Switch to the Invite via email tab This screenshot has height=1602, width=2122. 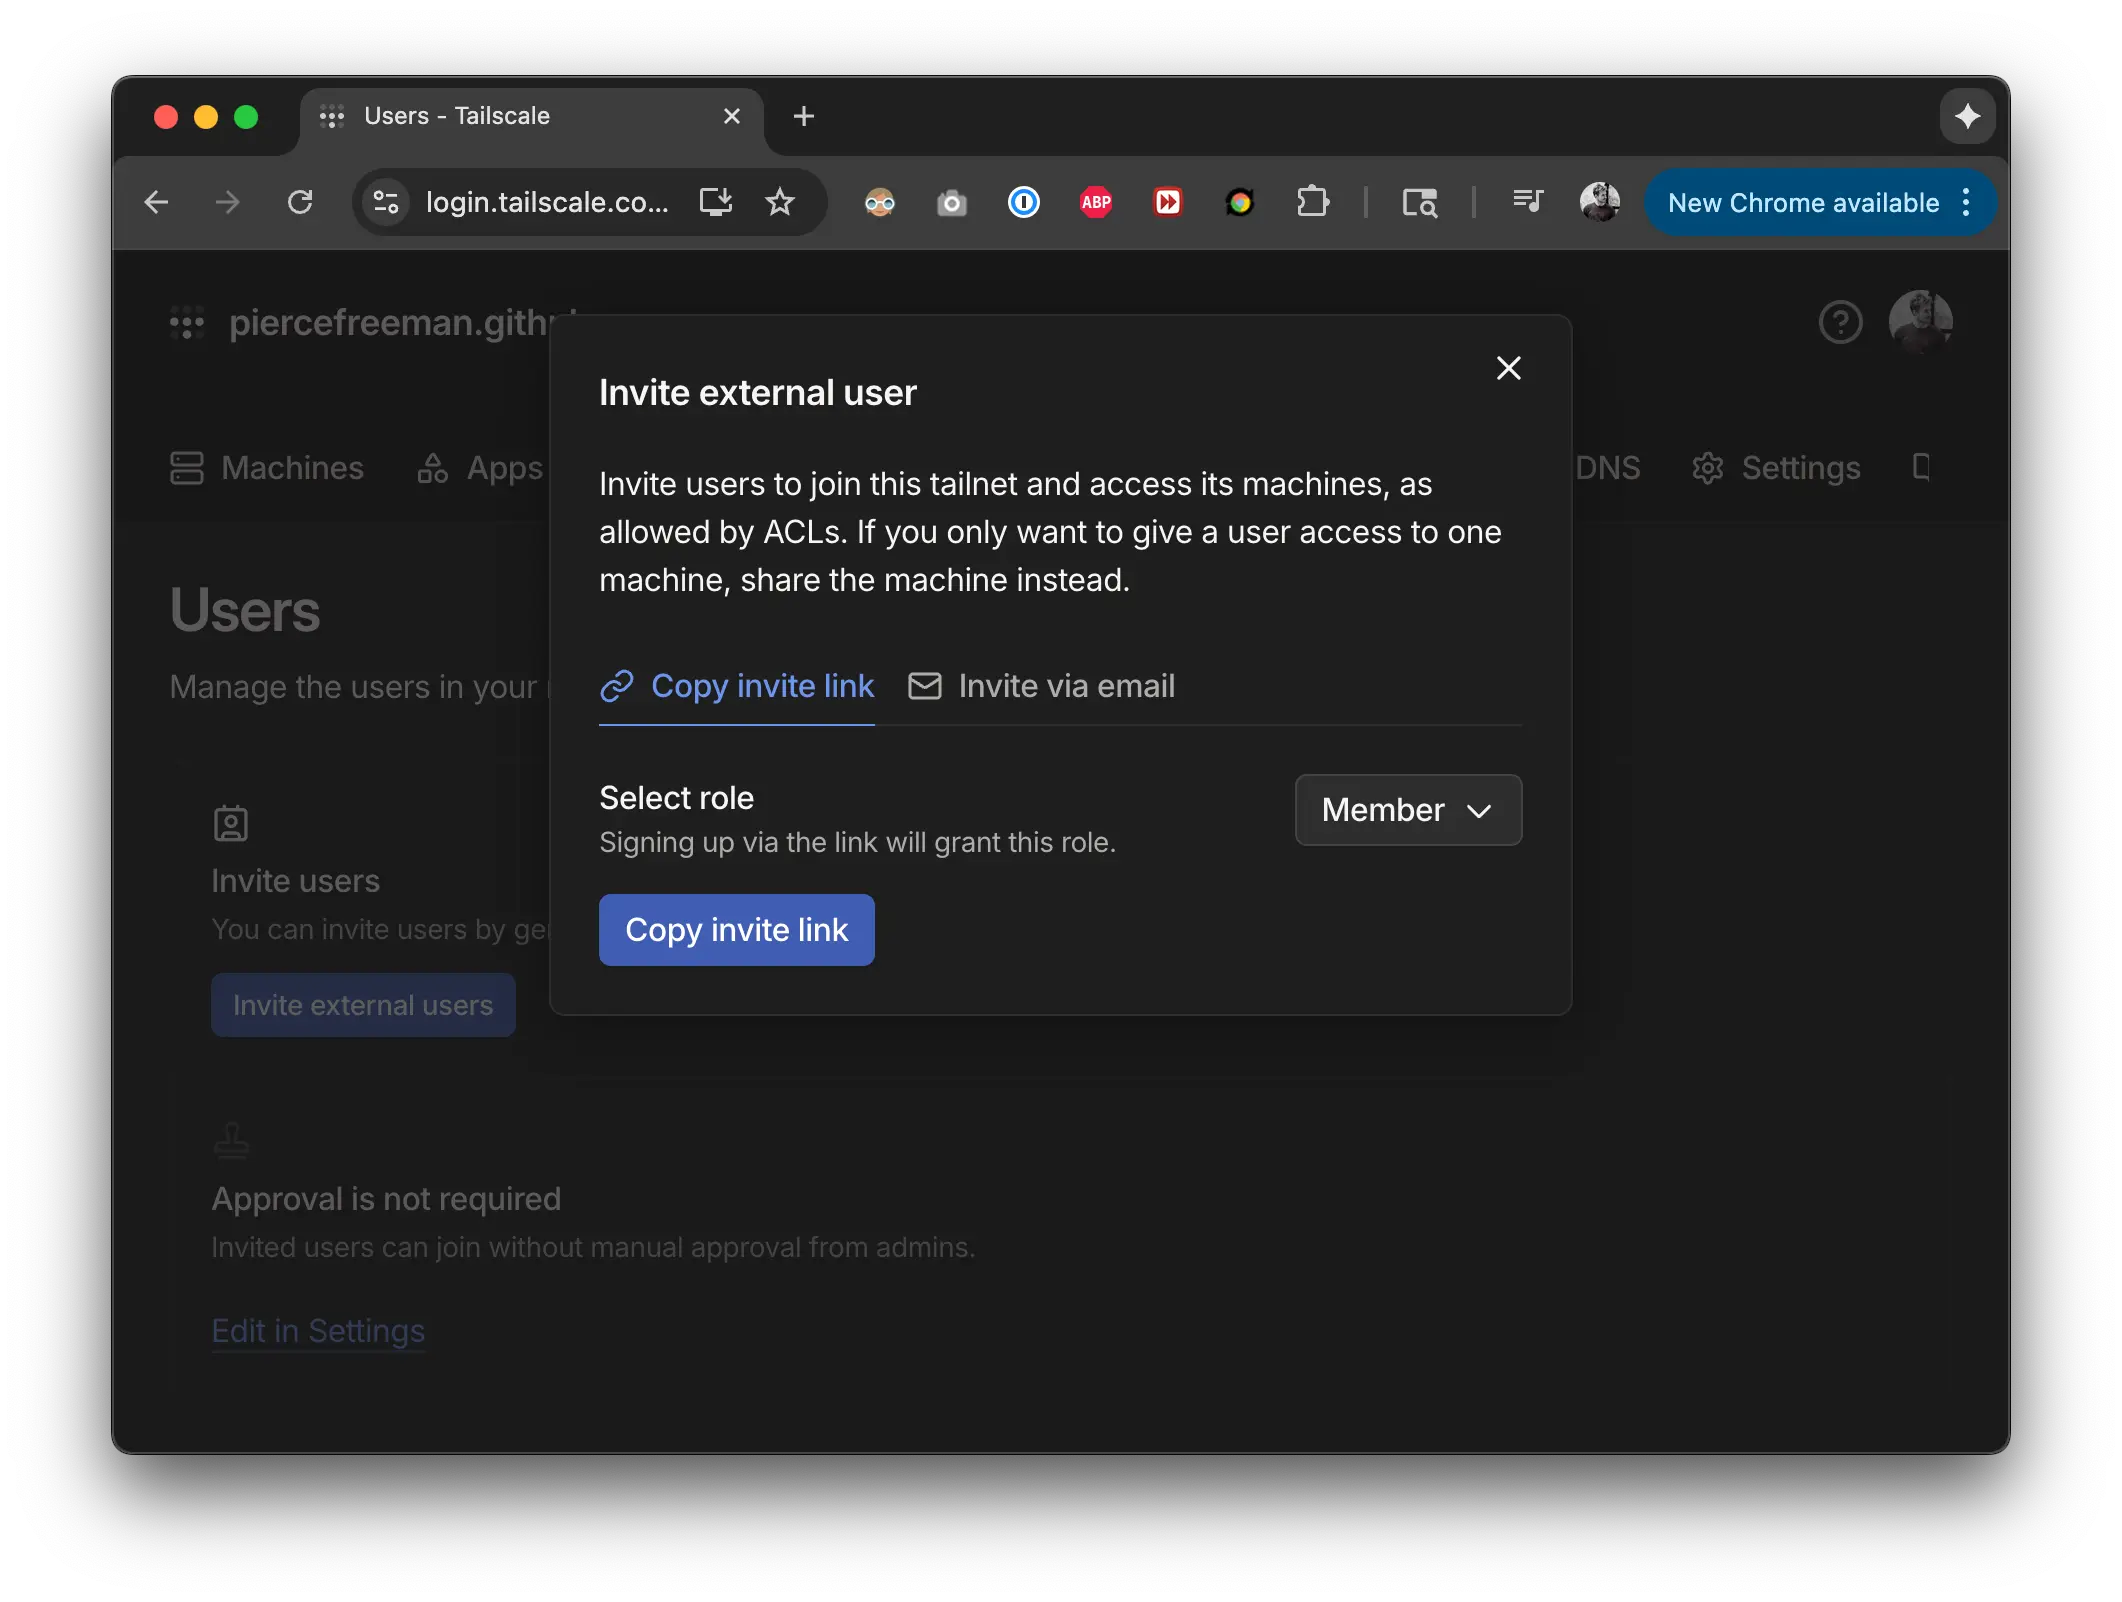point(1043,686)
